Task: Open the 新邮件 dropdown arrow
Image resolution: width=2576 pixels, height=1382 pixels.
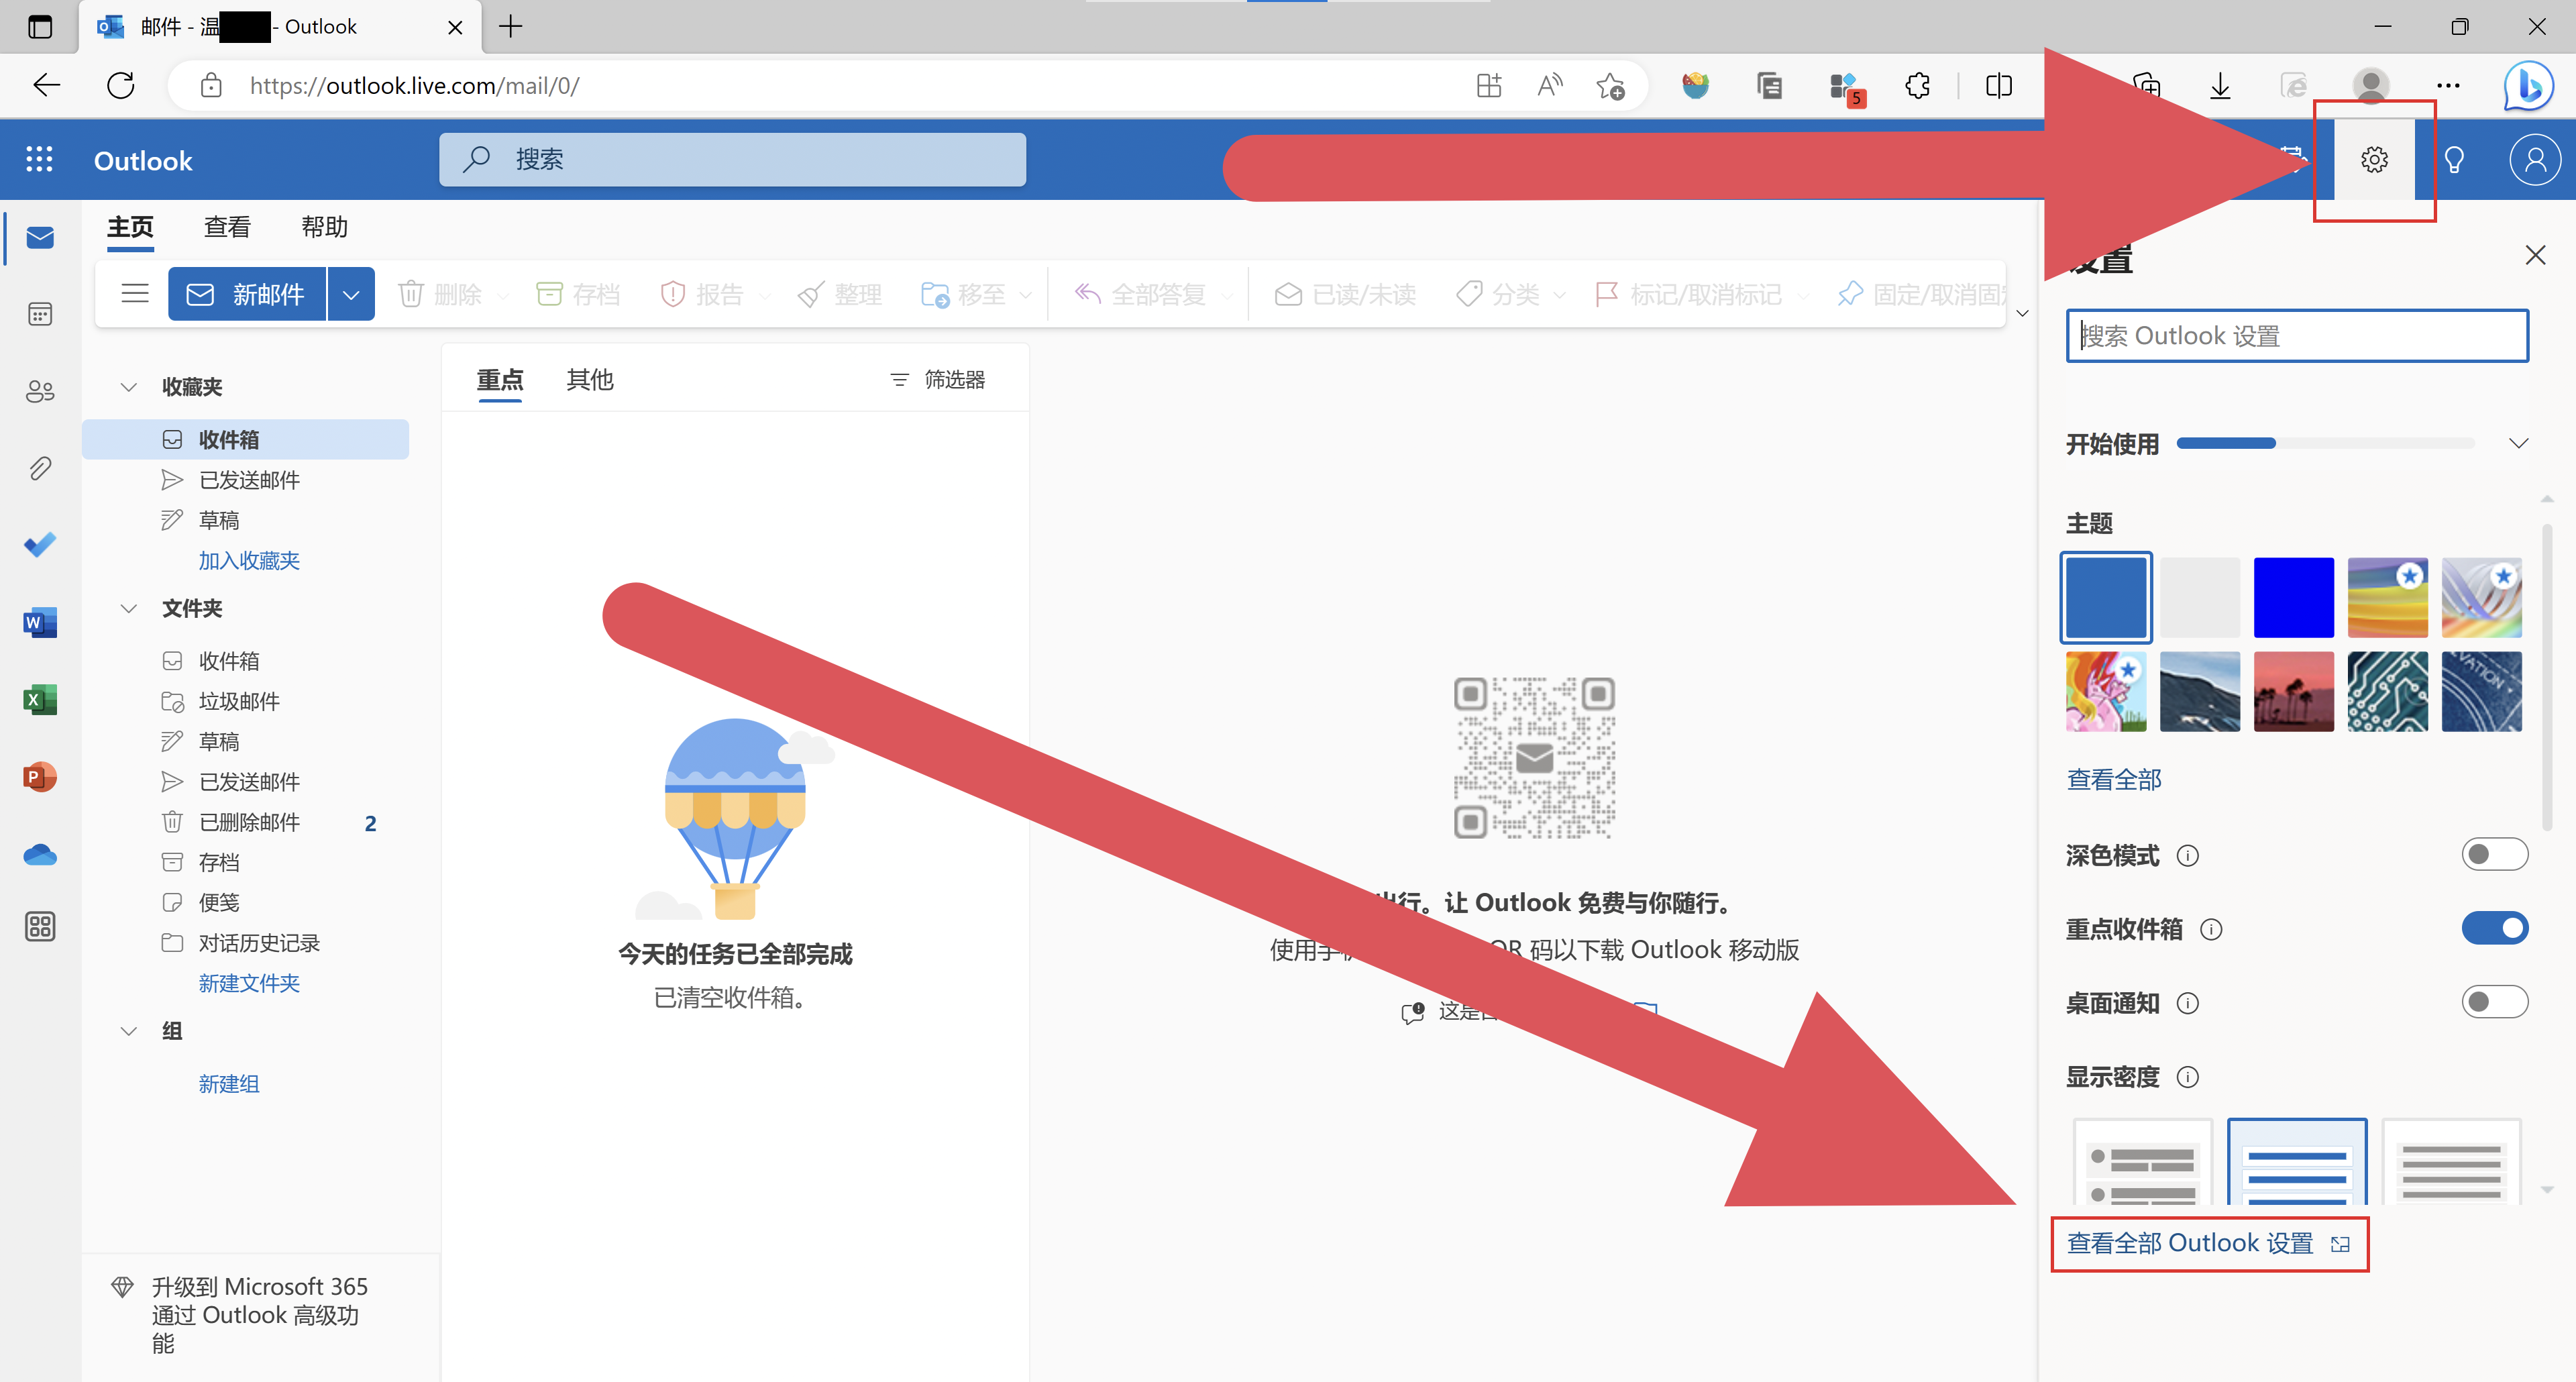Action: pos(351,294)
